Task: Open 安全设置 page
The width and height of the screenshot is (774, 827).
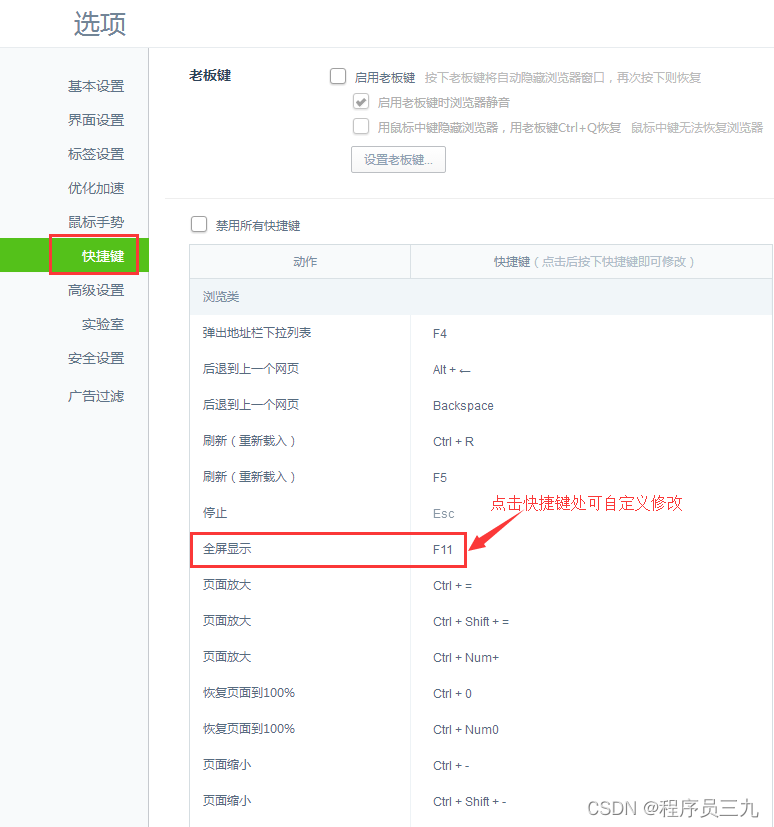Action: (96, 358)
